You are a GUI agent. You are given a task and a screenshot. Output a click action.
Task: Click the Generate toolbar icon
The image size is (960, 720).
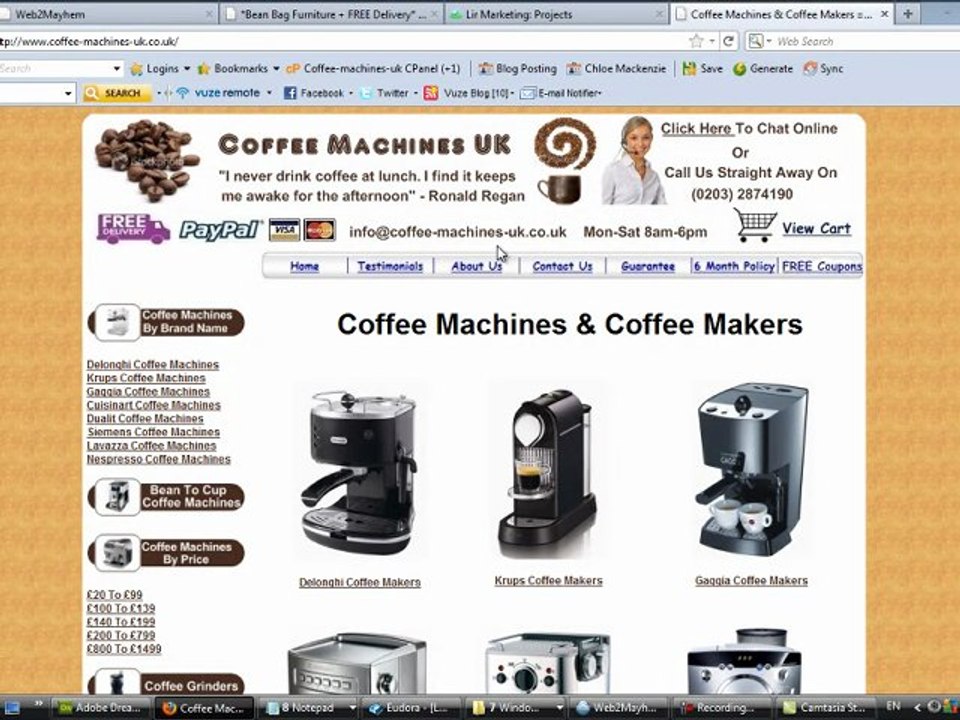click(x=763, y=69)
